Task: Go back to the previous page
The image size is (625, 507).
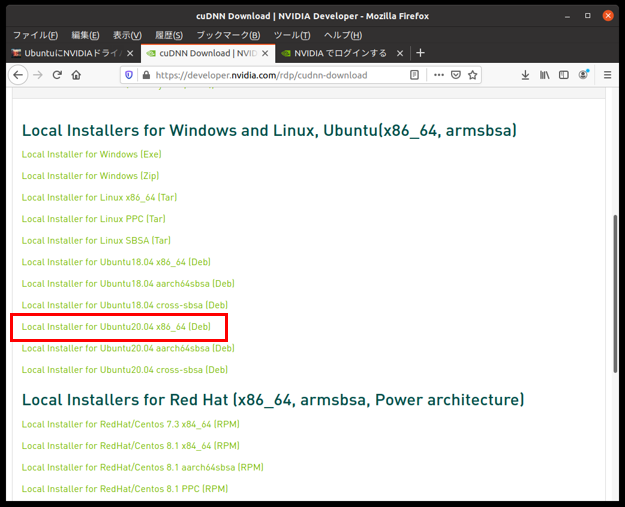Action: tap(18, 75)
